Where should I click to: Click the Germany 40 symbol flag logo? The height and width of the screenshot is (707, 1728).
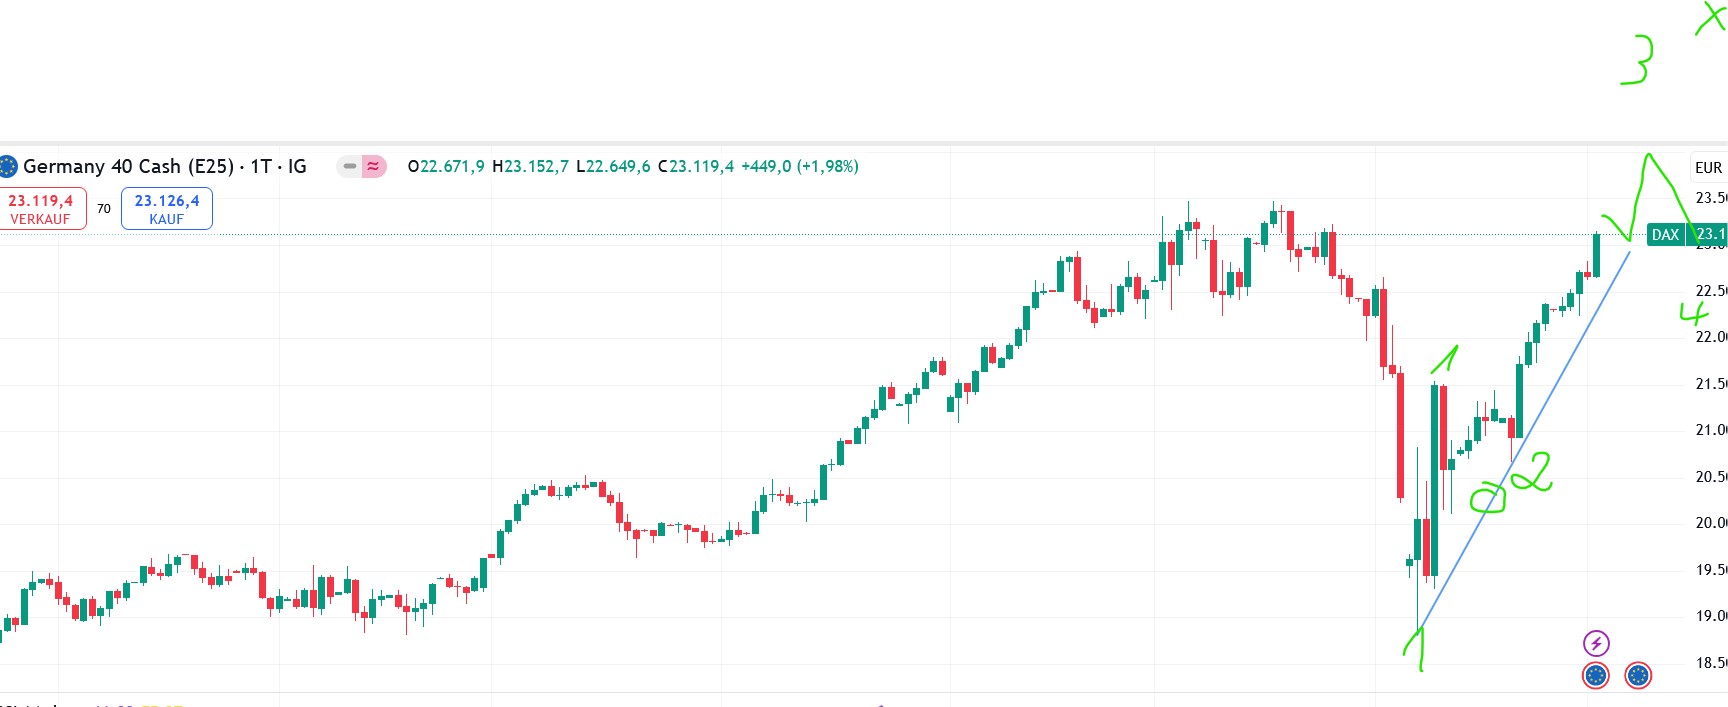[8, 166]
